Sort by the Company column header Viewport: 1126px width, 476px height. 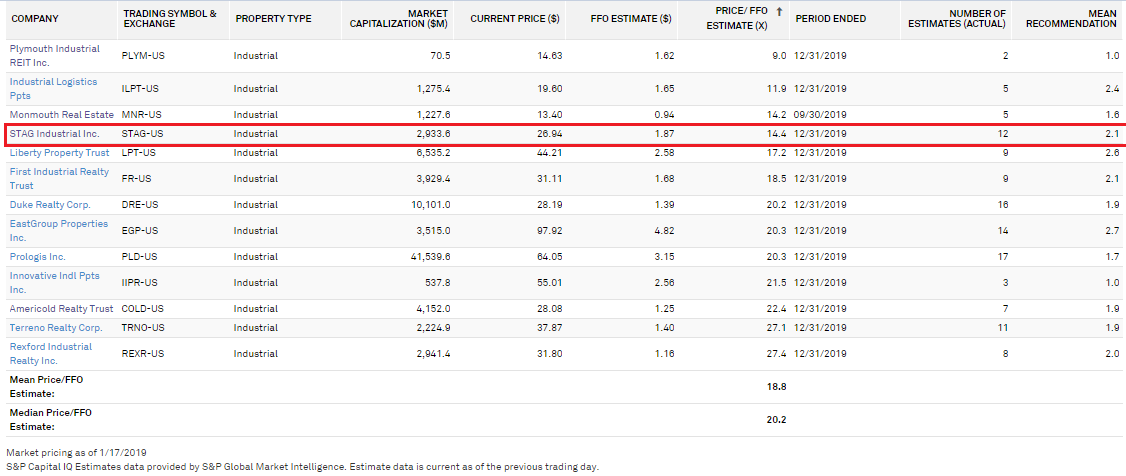(34, 19)
